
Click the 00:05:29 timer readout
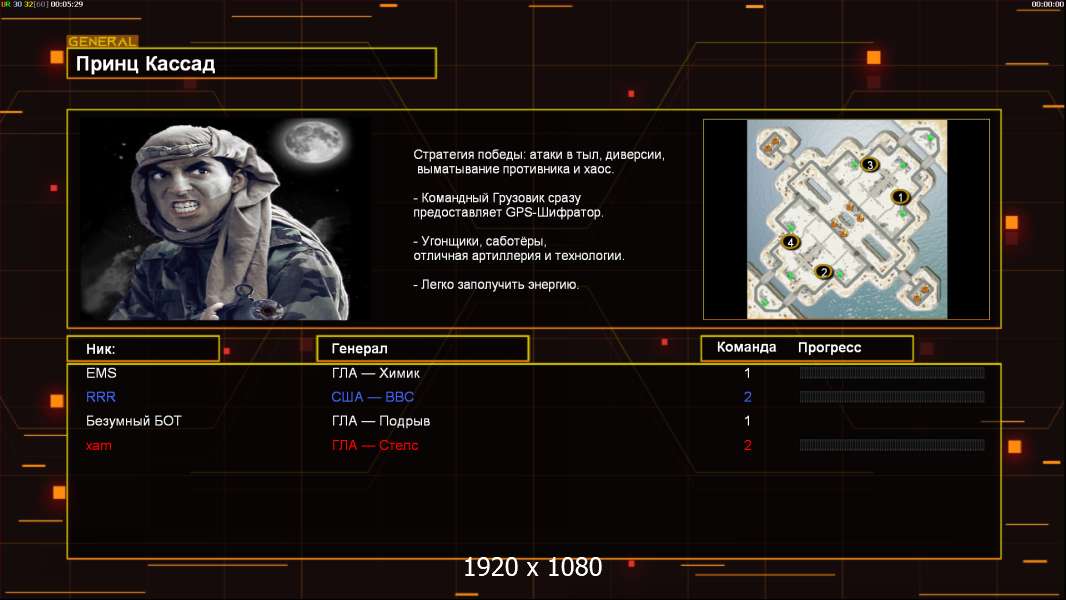(67, 4)
